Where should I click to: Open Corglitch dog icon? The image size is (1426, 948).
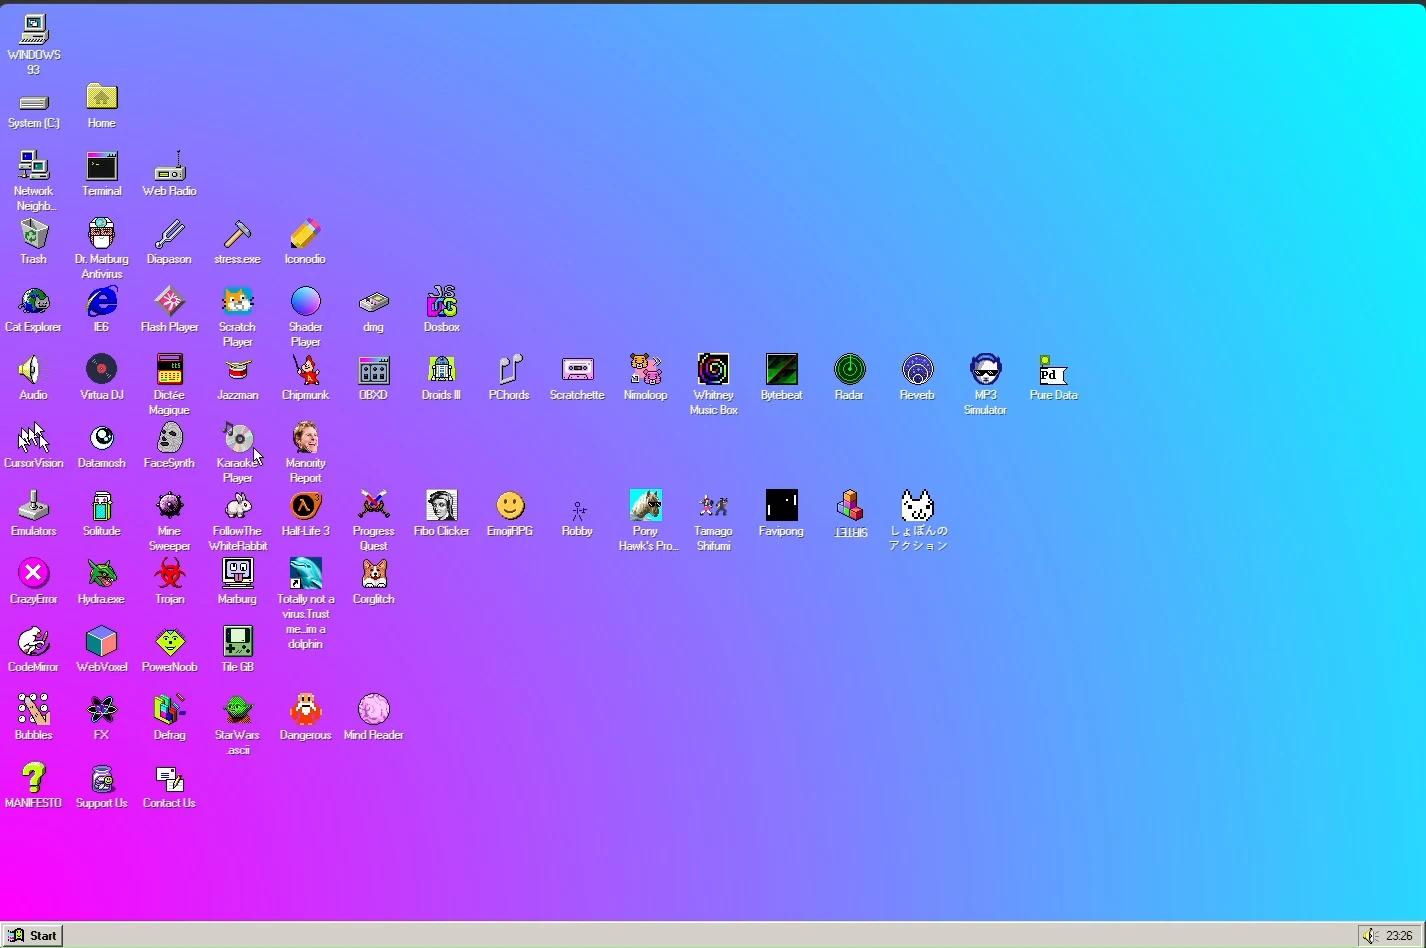click(x=373, y=574)
